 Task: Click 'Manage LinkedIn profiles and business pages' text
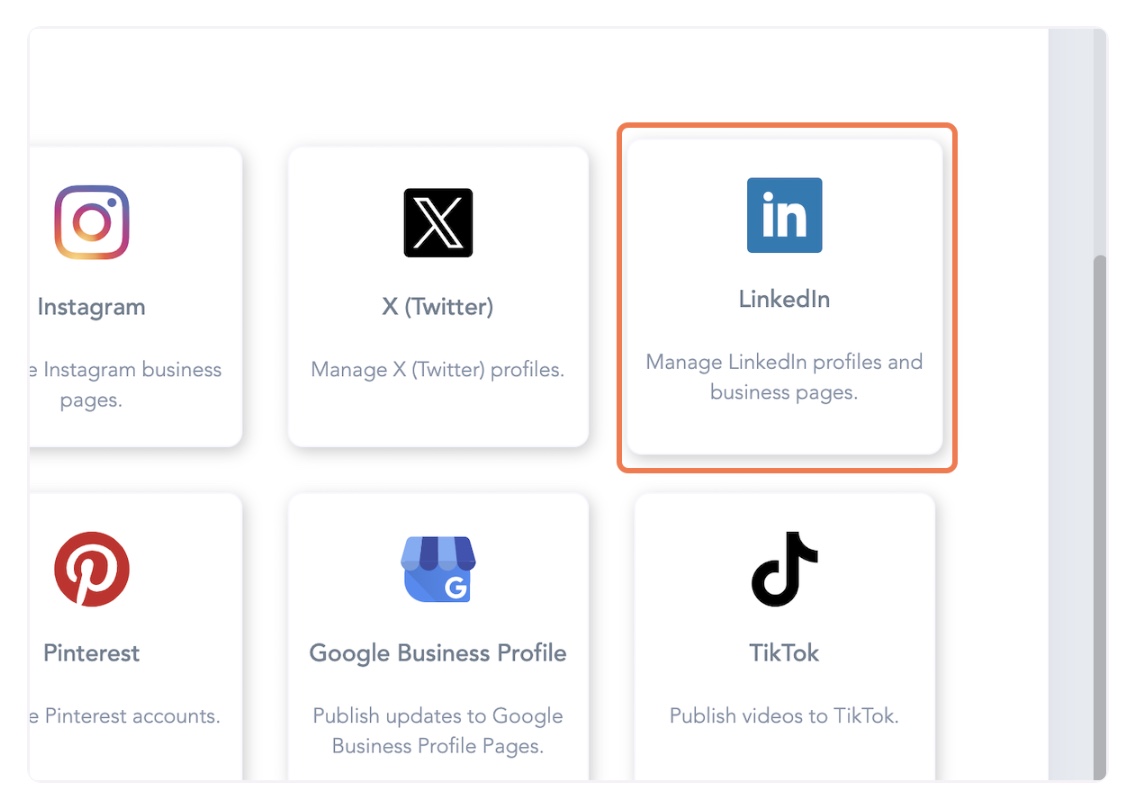click(784, 377)
